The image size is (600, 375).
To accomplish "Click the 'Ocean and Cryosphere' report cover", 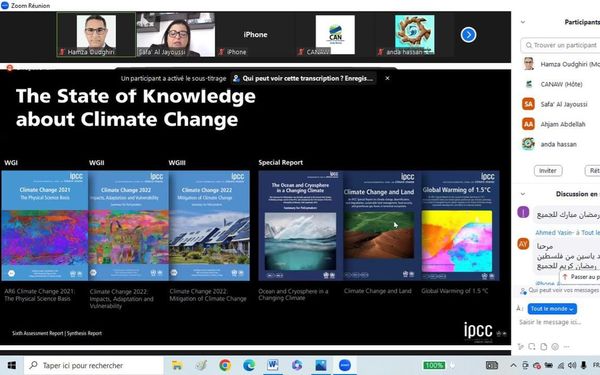I will [300, 226].
